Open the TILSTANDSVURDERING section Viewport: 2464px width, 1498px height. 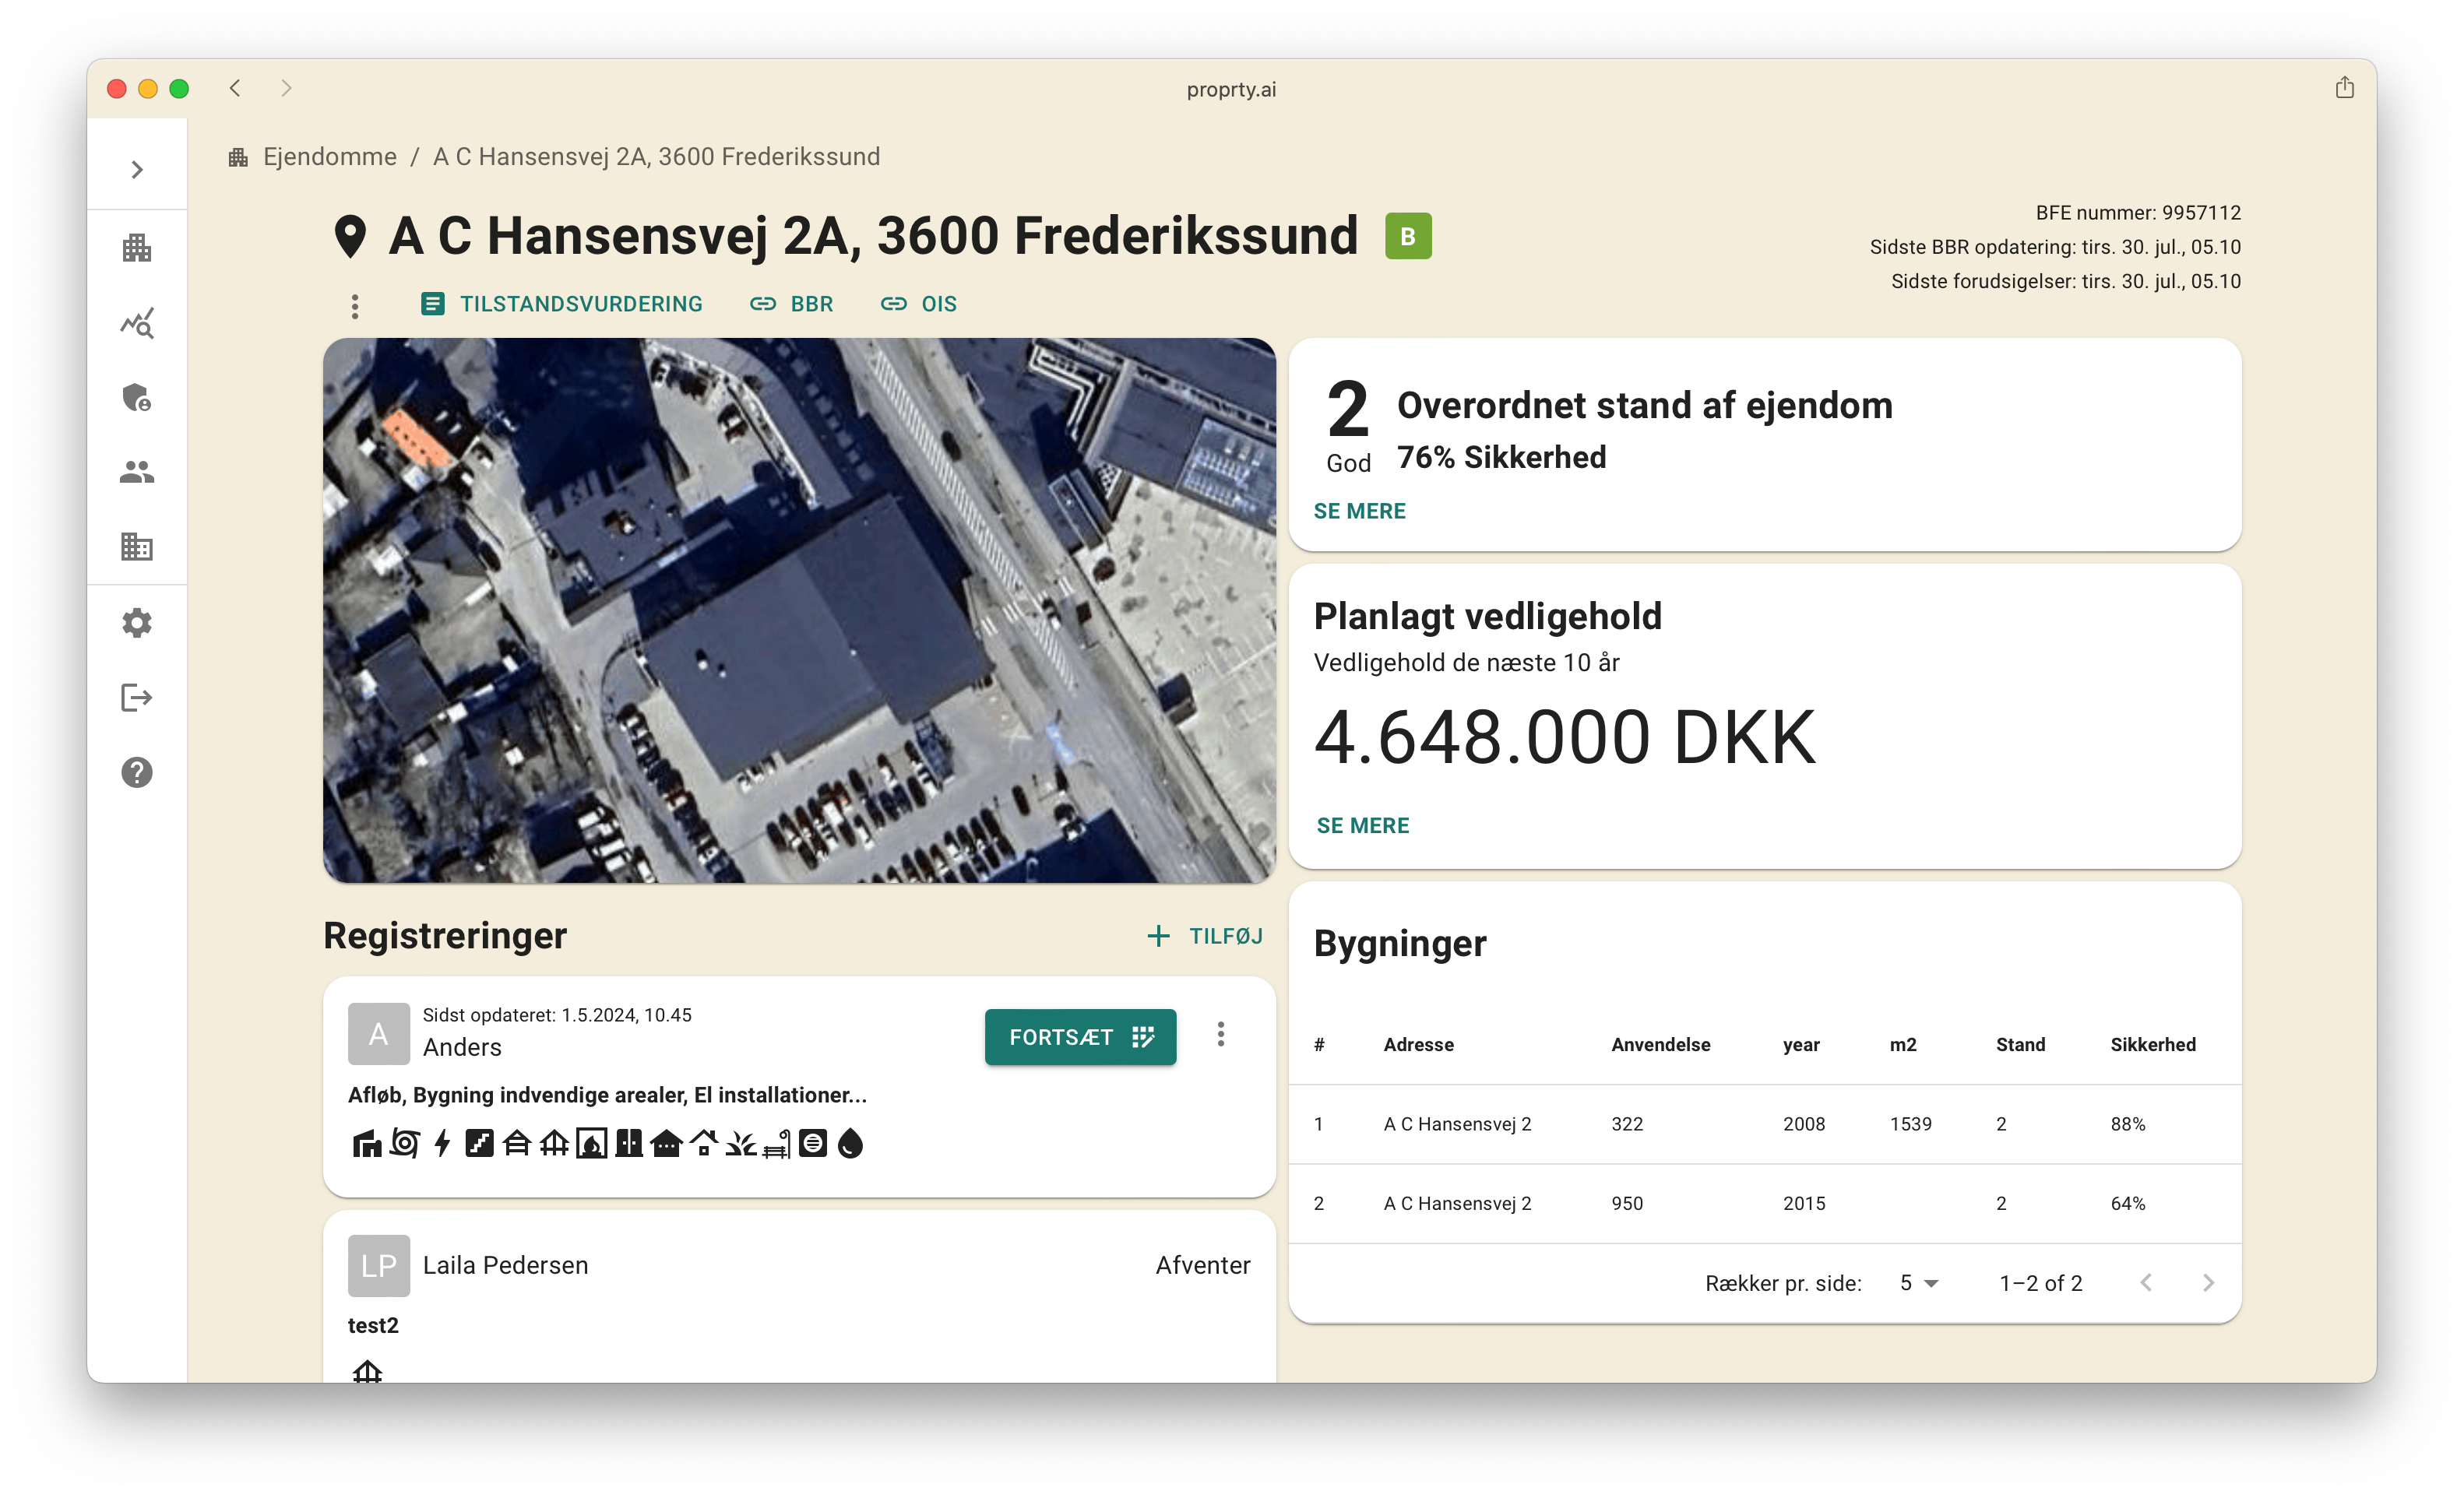point(563,304)
